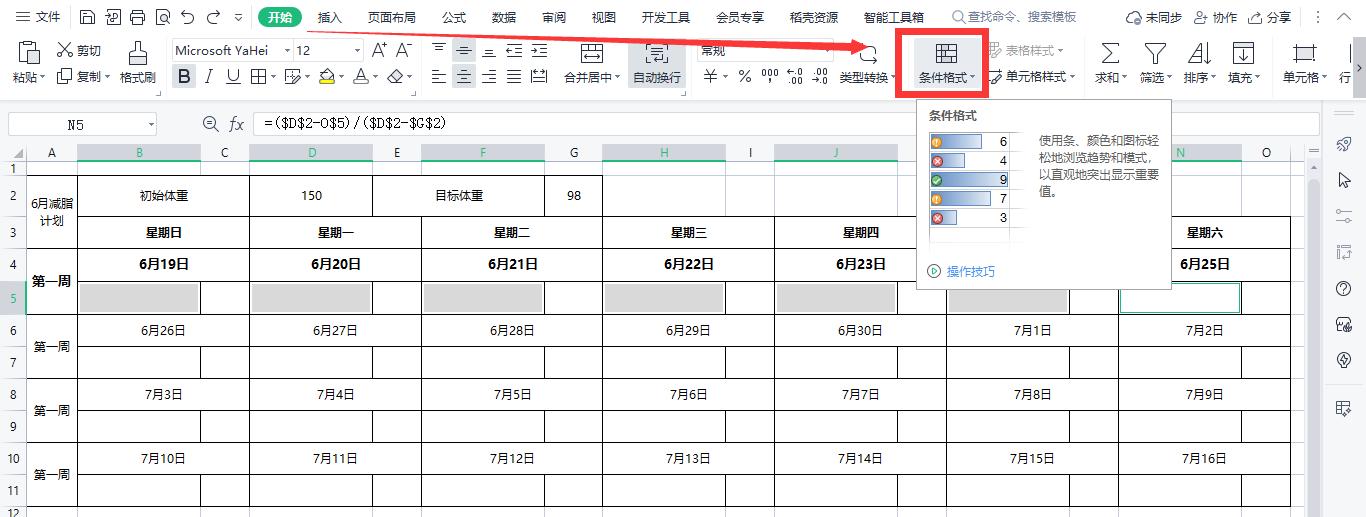
Task: Open the 审阅 Review tab
Action: point(554,18)
